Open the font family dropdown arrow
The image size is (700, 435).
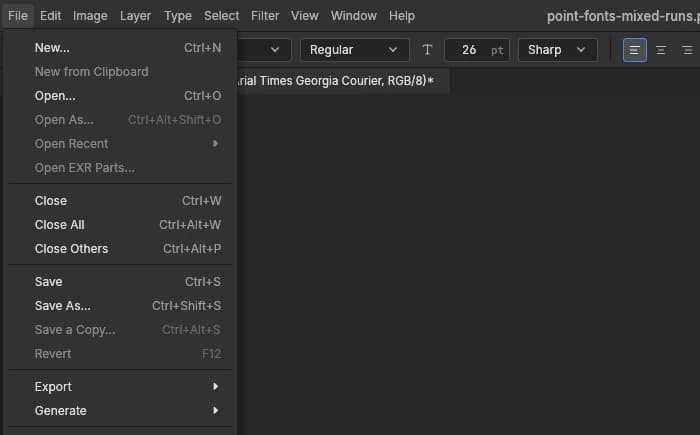point(275,50)
